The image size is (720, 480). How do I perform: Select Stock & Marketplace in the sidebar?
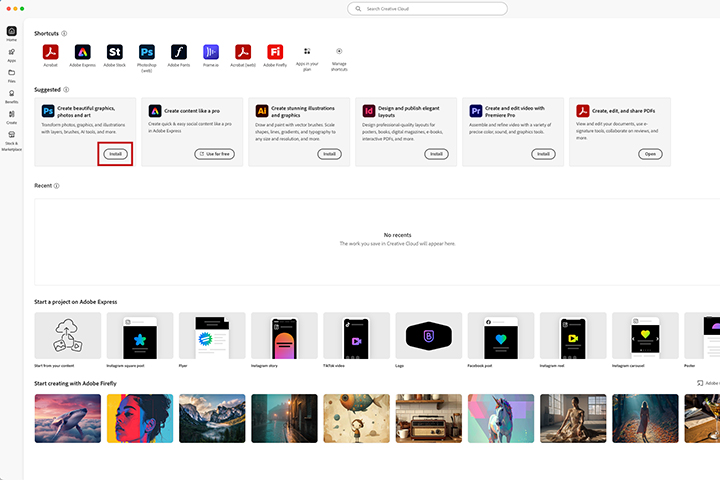click(11, 137)
